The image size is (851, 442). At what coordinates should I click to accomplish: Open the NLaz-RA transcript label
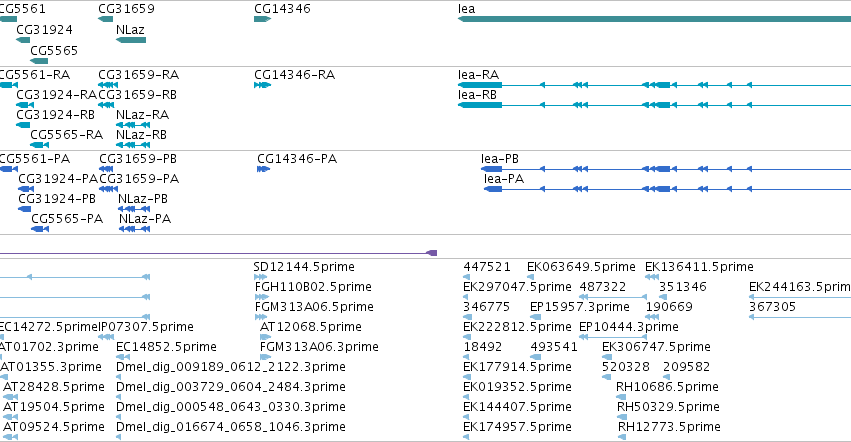click(142, 115)
